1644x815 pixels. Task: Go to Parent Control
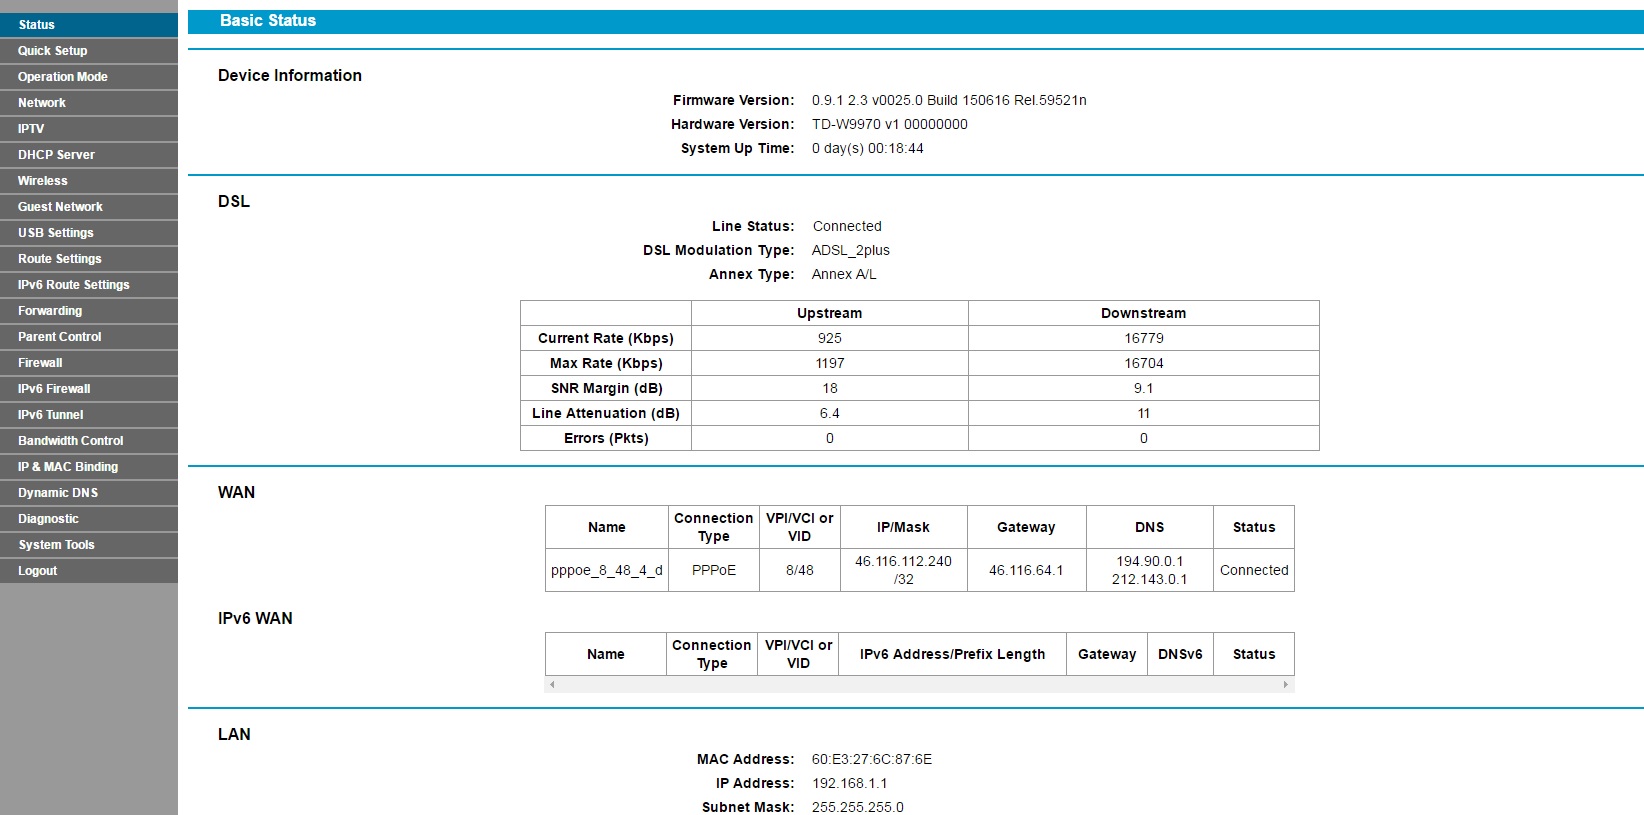pos(89,336)
